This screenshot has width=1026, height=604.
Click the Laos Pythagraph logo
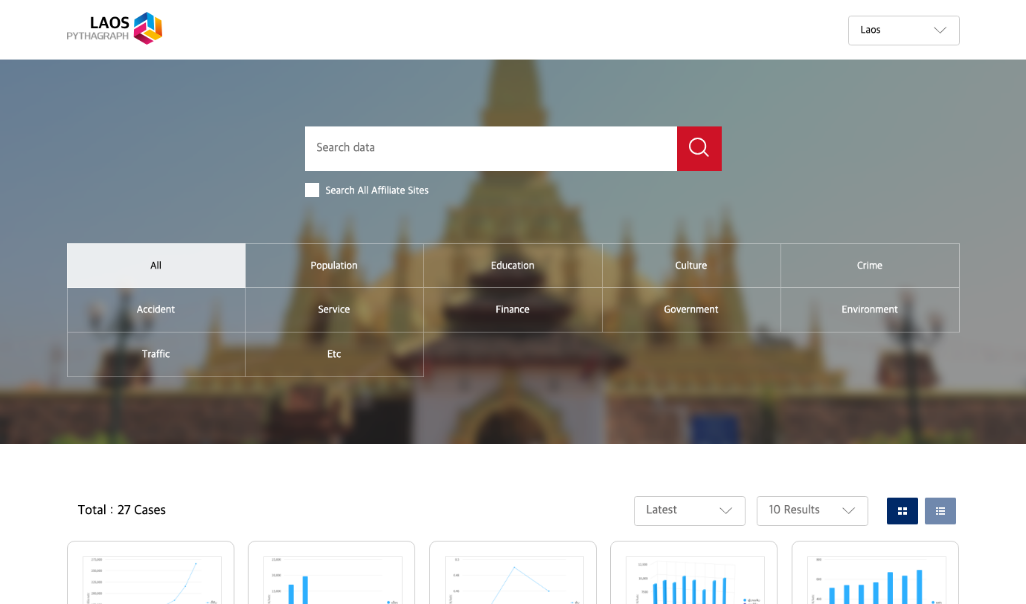[114, 29]
